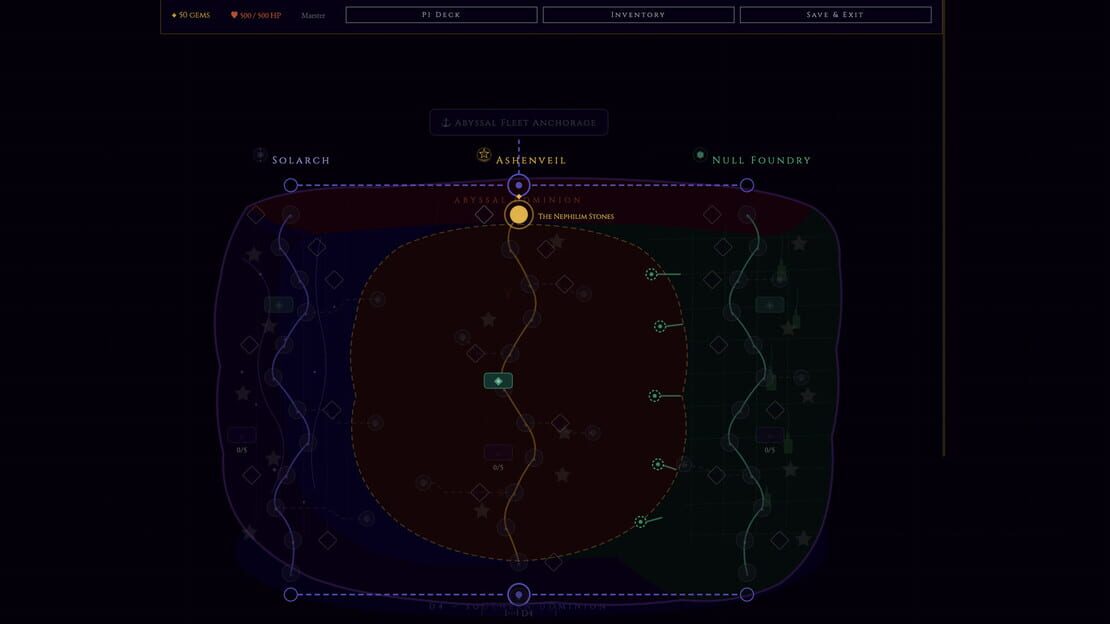Click the topmost green dotted ring marker
This screenshot has width=1110, height=624.
[651, 274]
